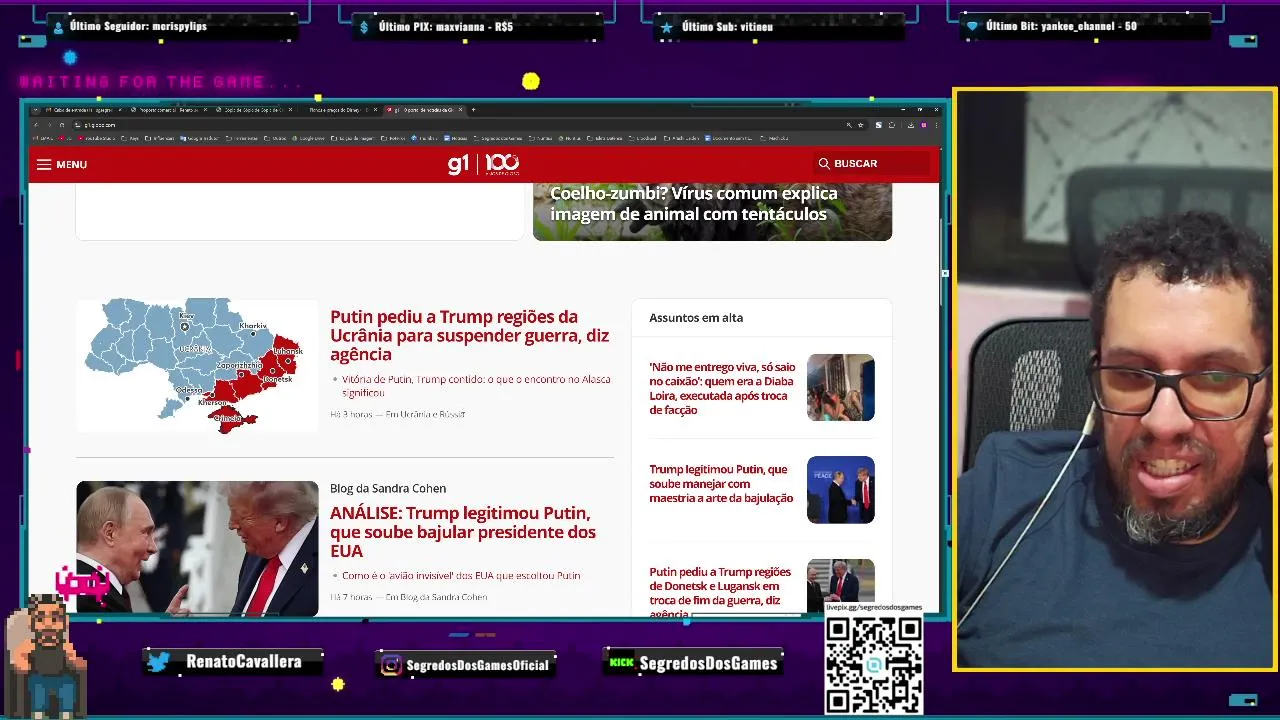Click the Último Sub star icon
The width and height of the screenshot is (1280, 720).
[666, 27]
